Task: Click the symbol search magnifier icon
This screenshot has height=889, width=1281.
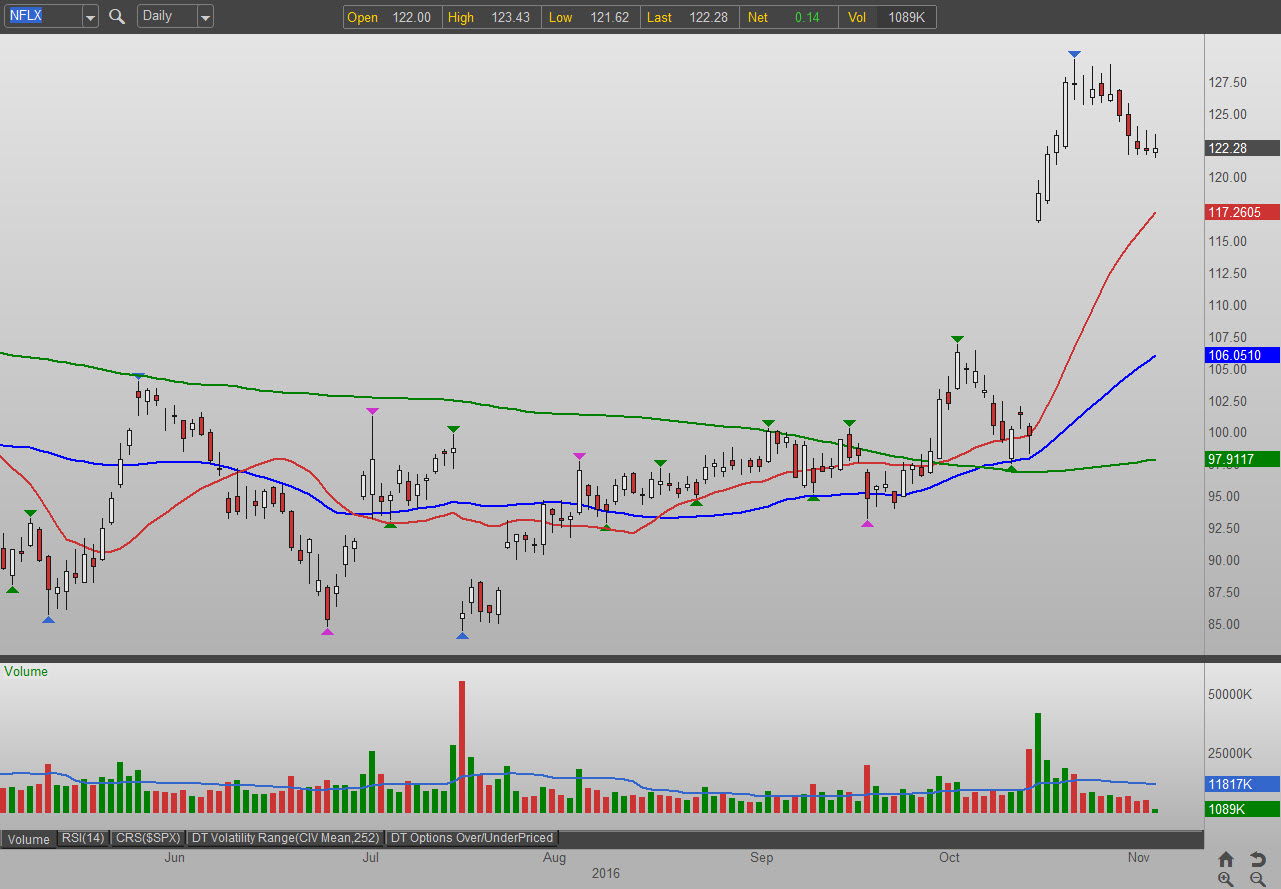Action: pyautogui.click(x=117, y=16)
